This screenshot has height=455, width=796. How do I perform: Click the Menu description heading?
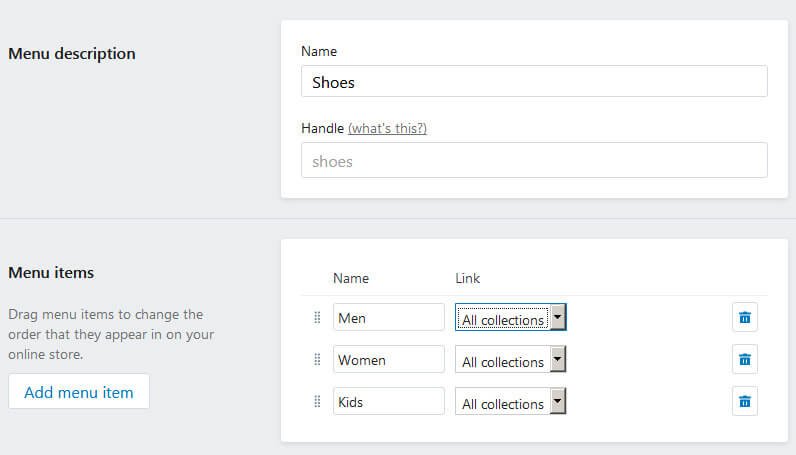point(72,53)
